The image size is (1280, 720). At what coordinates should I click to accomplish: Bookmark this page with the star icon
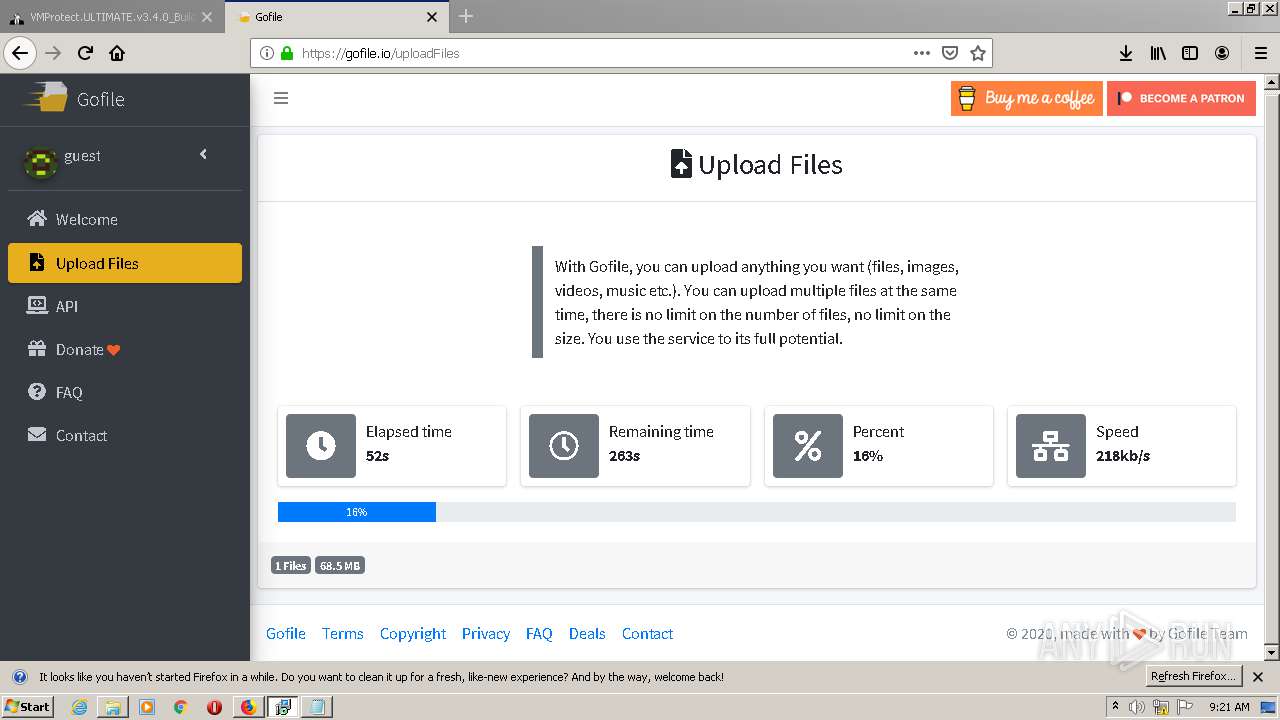[x=978, y=53]
